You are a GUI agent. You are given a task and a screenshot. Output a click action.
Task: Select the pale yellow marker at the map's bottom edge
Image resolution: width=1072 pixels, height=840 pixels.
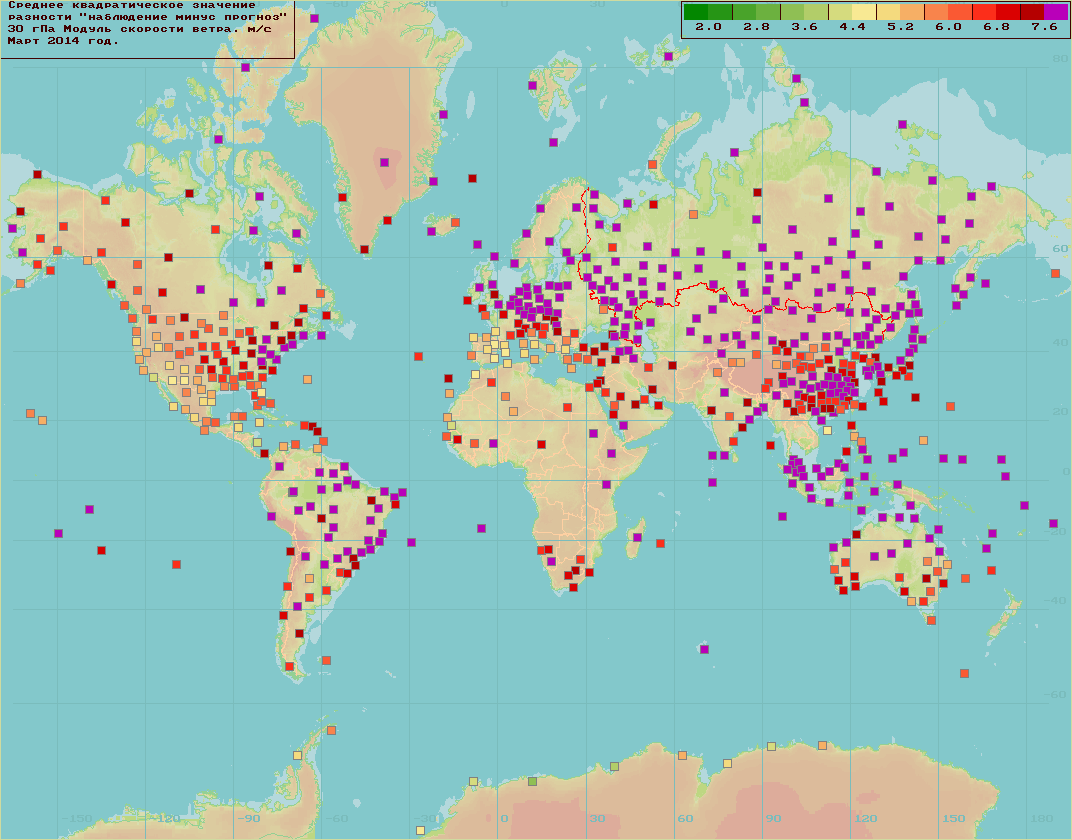click(420, 830)
